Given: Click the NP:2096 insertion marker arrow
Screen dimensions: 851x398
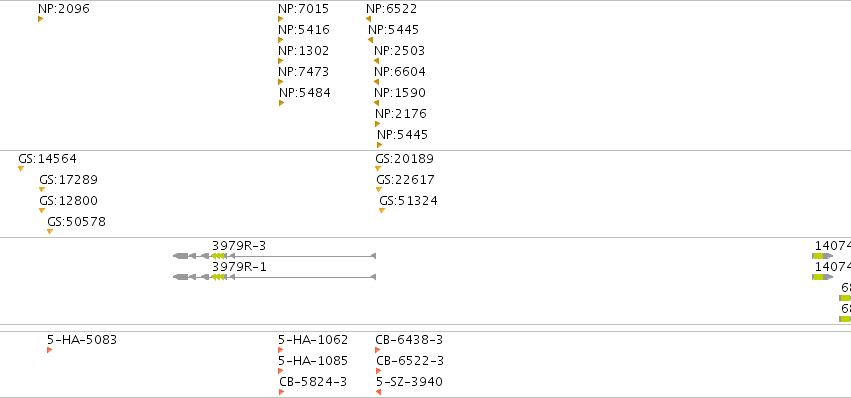Looking at the screenshot, I should (40, 19).
